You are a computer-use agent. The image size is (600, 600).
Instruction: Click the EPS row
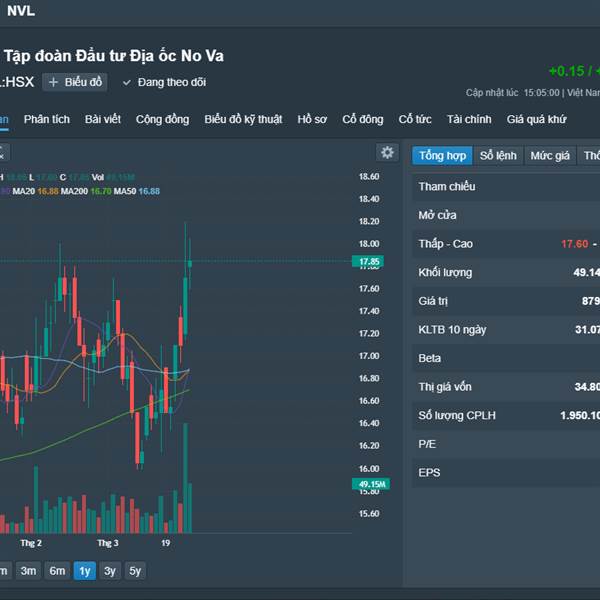pos(506,473)
